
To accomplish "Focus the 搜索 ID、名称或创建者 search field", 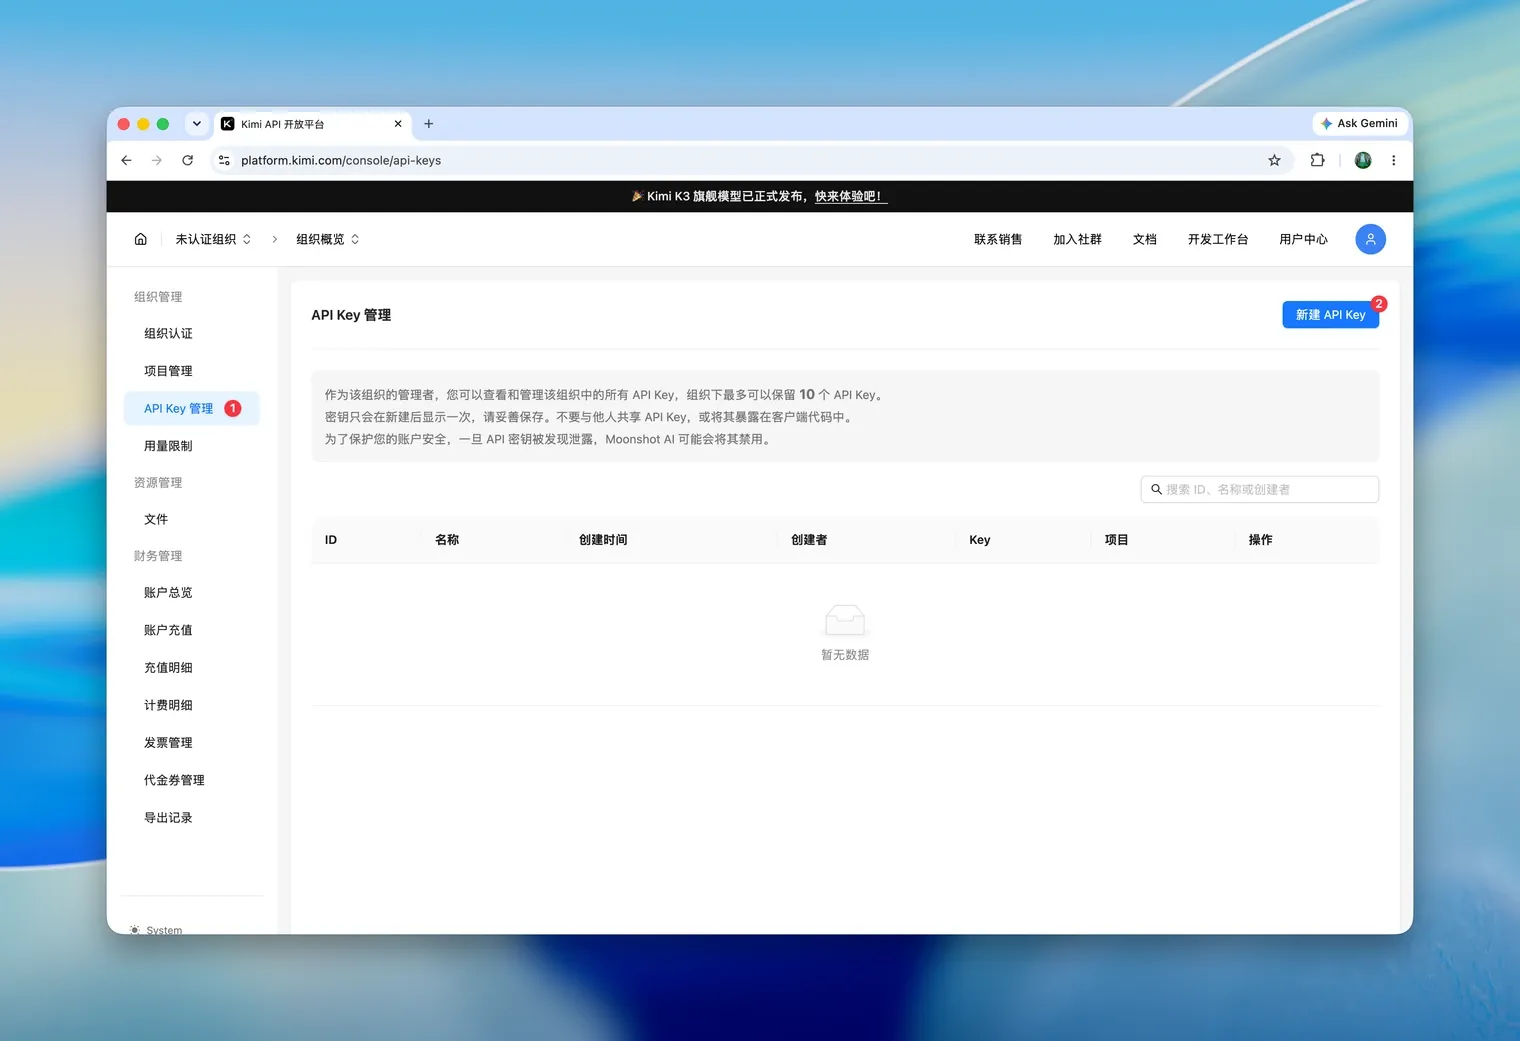I will (x=1259, y=489).
